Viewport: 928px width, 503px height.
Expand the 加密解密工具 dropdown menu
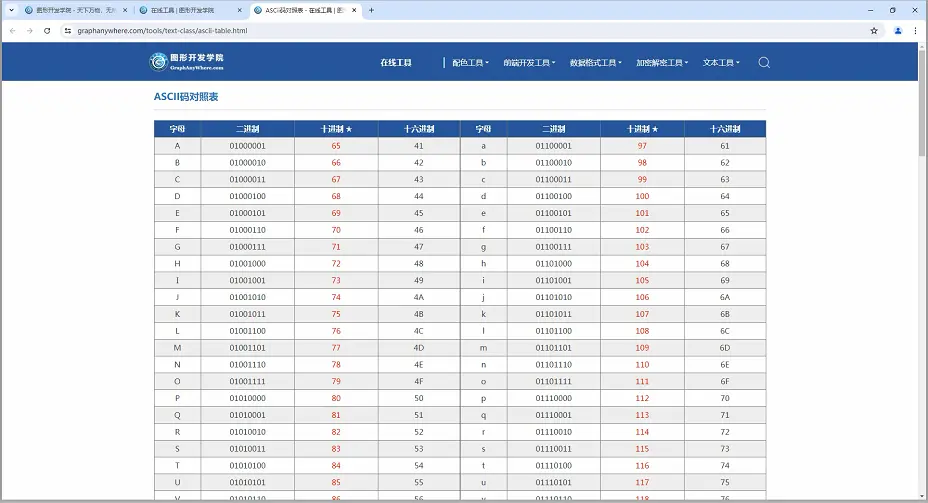pyautogui.click(x=662, y=62)
